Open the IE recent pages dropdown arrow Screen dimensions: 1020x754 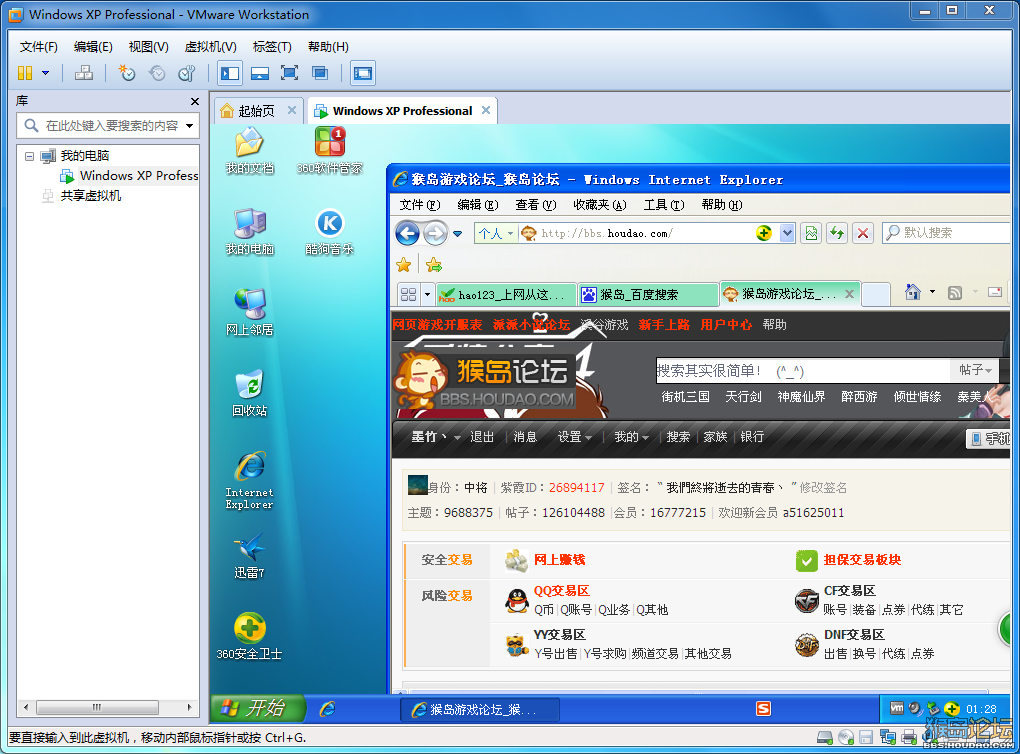point(458,234)
